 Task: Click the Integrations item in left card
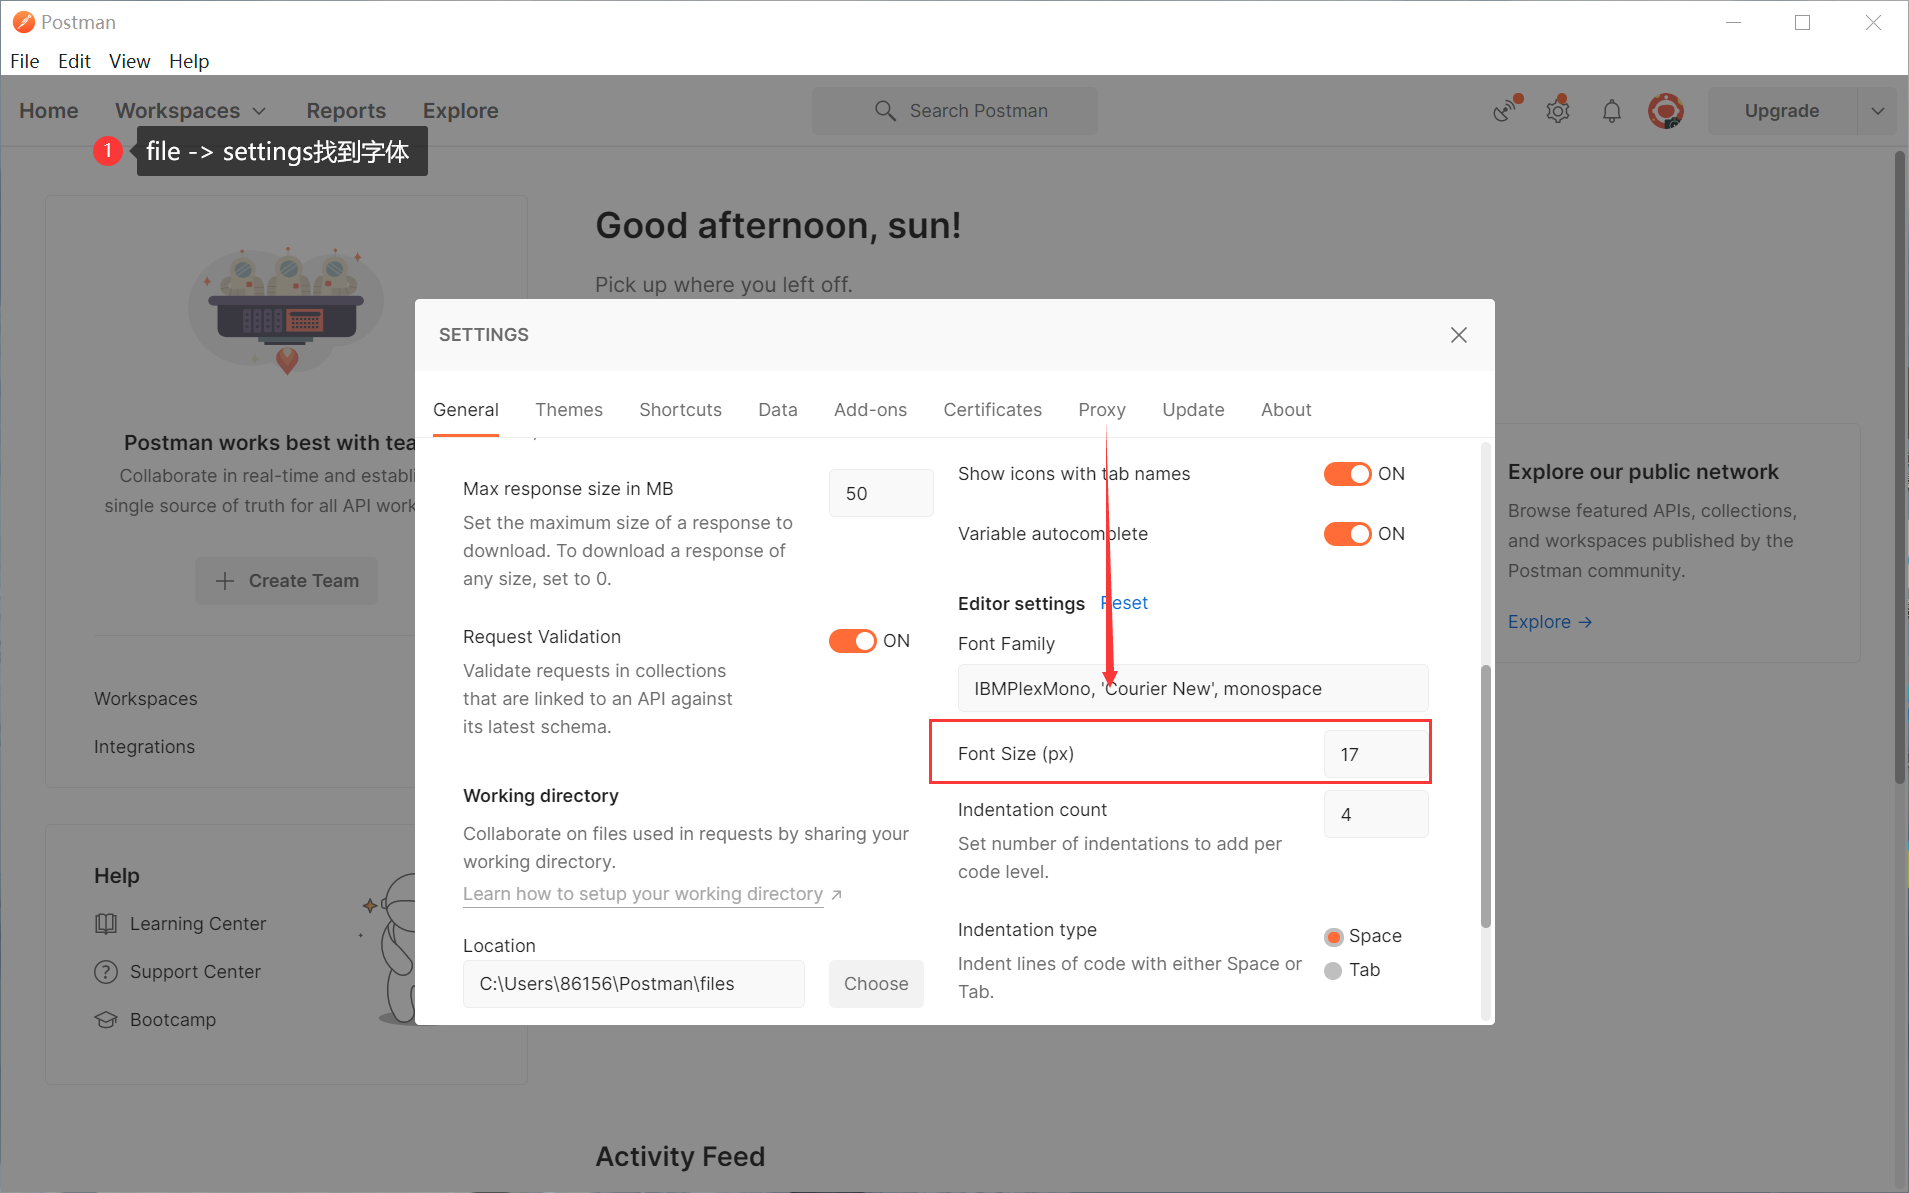click(x=145, y=747)
